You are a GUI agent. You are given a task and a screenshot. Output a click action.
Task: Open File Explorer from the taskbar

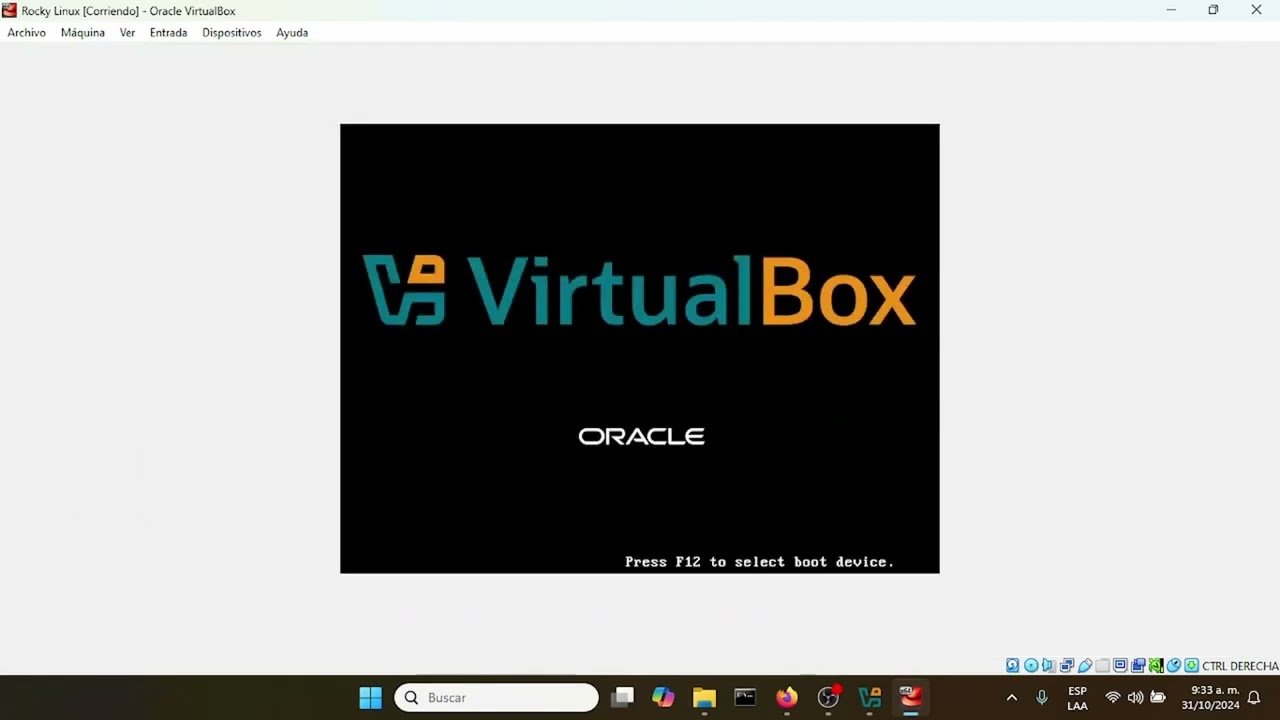pos(704,697)
